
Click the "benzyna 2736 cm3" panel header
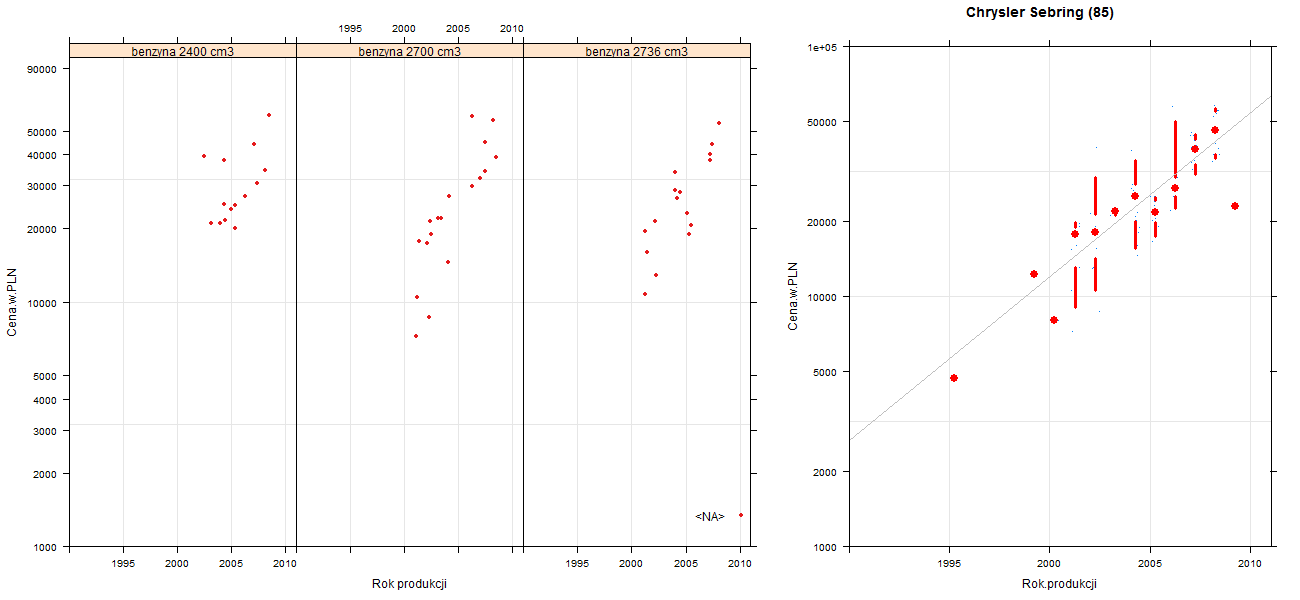(x=637, y=50)
